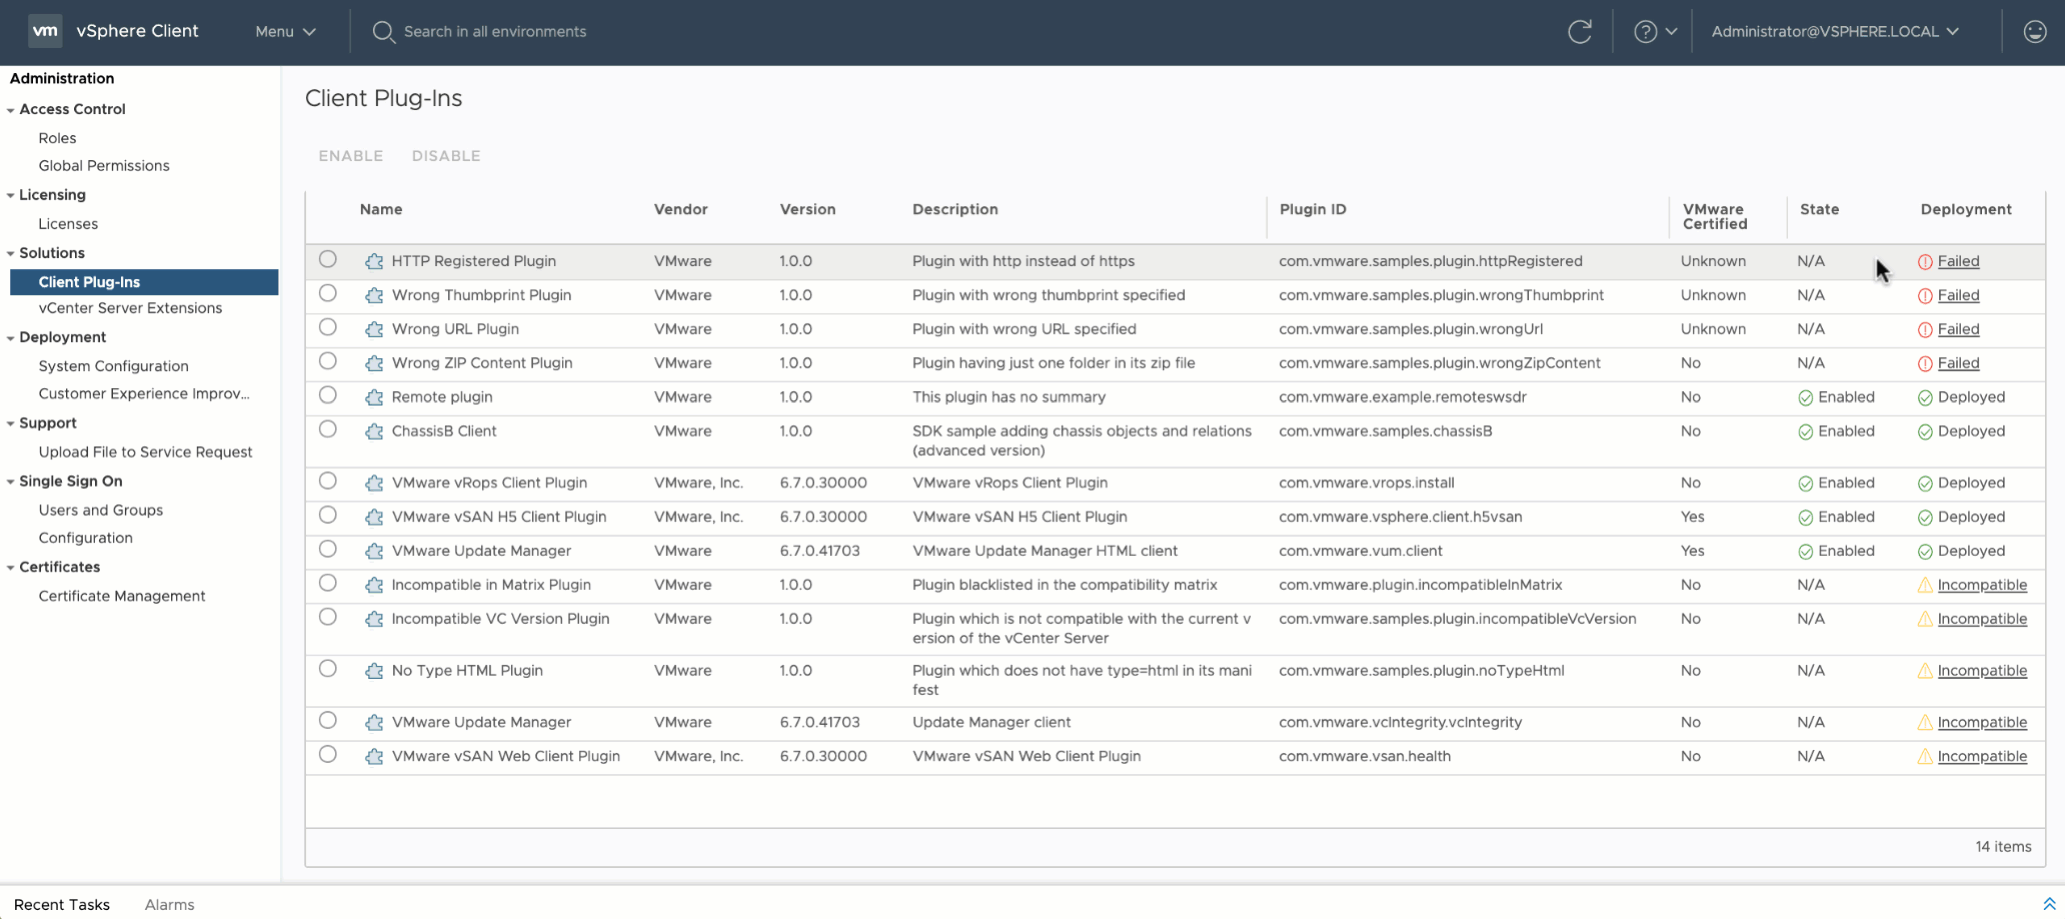Switch to the Alarms tab

pyautogui.click(x=169, y=905)
